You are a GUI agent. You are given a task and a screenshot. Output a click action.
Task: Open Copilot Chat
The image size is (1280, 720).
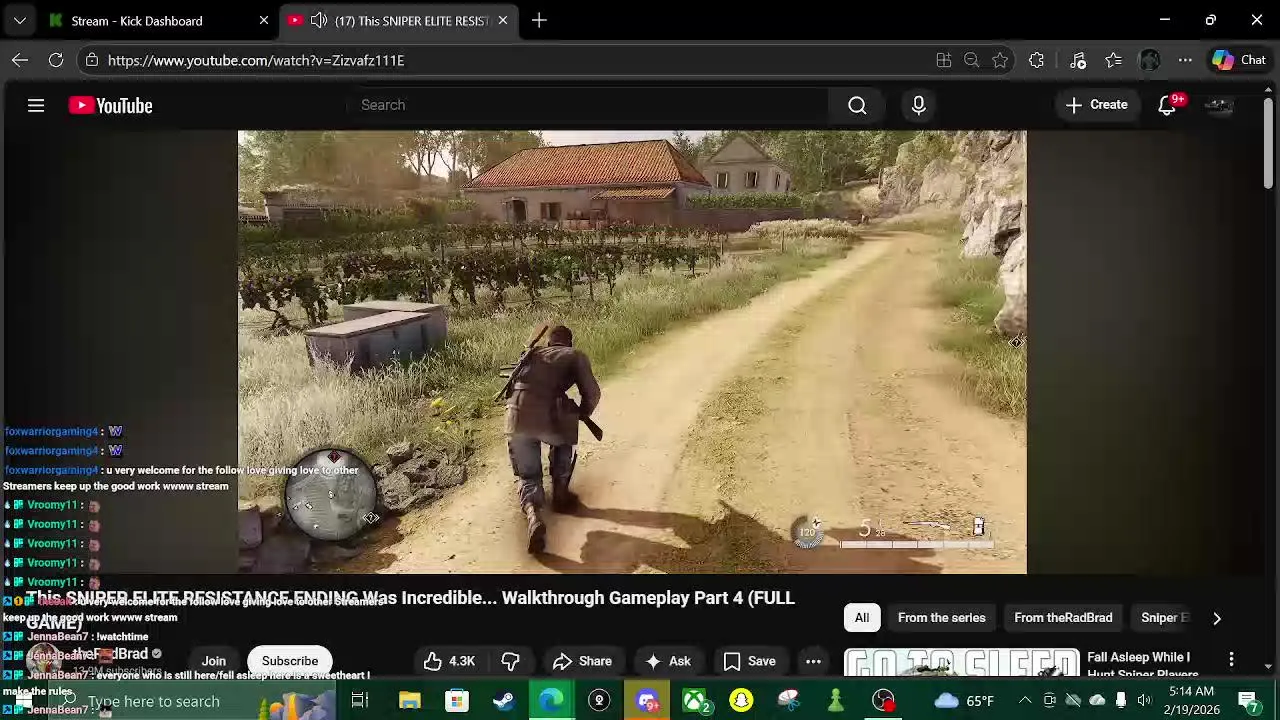[1239, 60]
